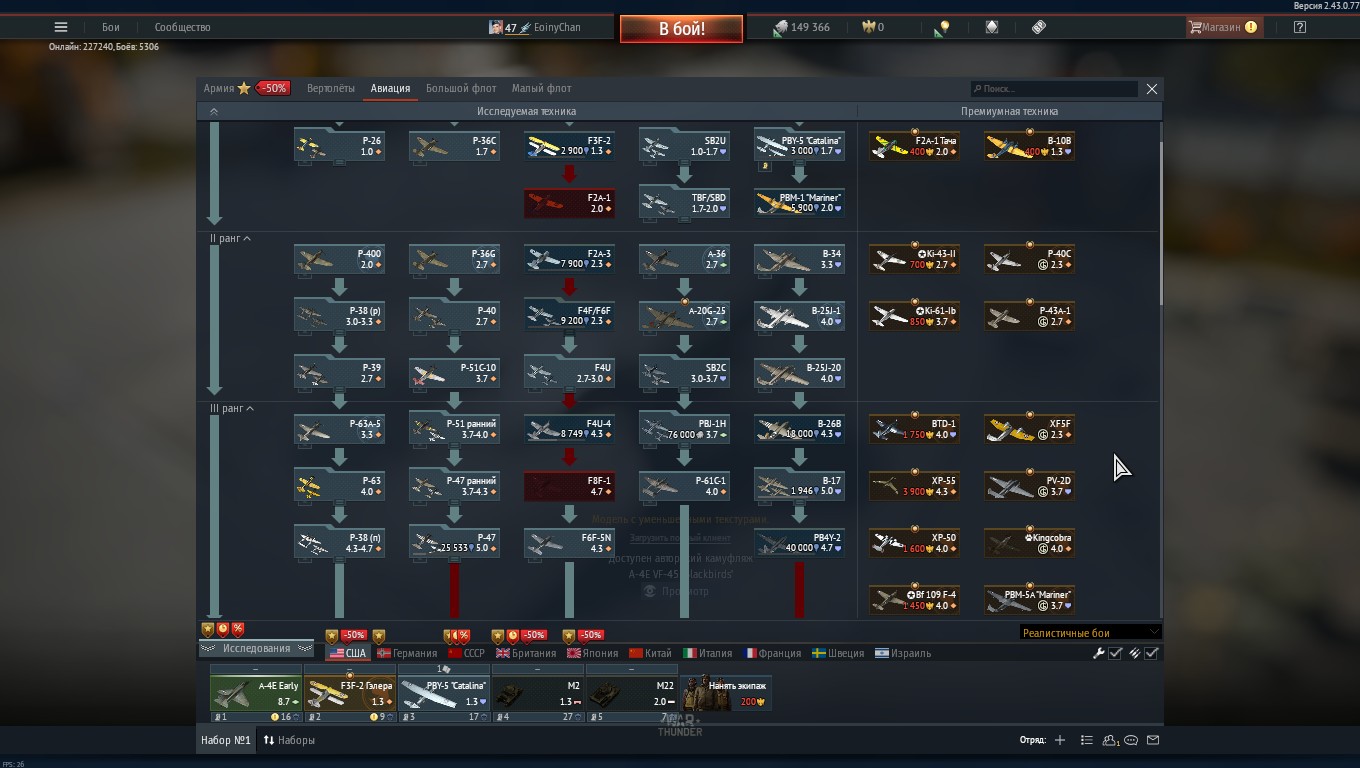Select the Япония nation tab
Image resolution: width=1360 pixels, height=768 pixels.
pyautogui.click(x=592, y=653)
